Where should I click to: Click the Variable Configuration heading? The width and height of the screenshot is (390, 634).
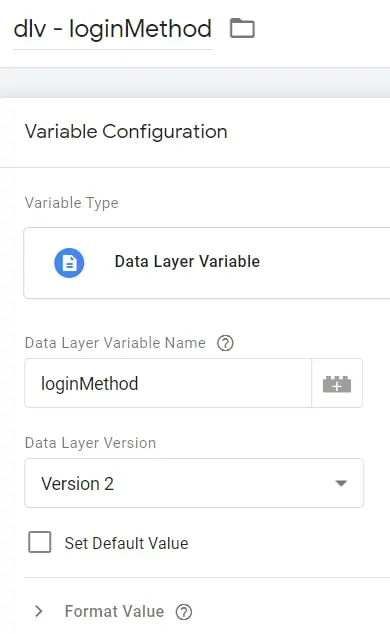126,132
